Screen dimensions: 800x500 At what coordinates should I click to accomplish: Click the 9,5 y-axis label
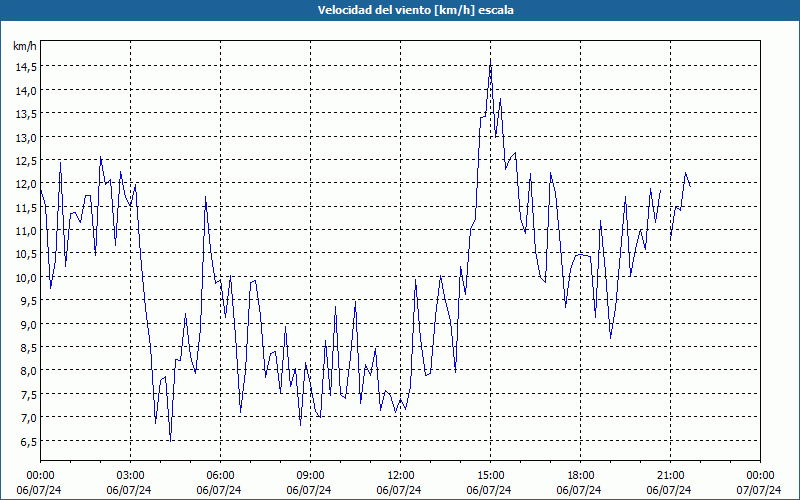(28, 301)
